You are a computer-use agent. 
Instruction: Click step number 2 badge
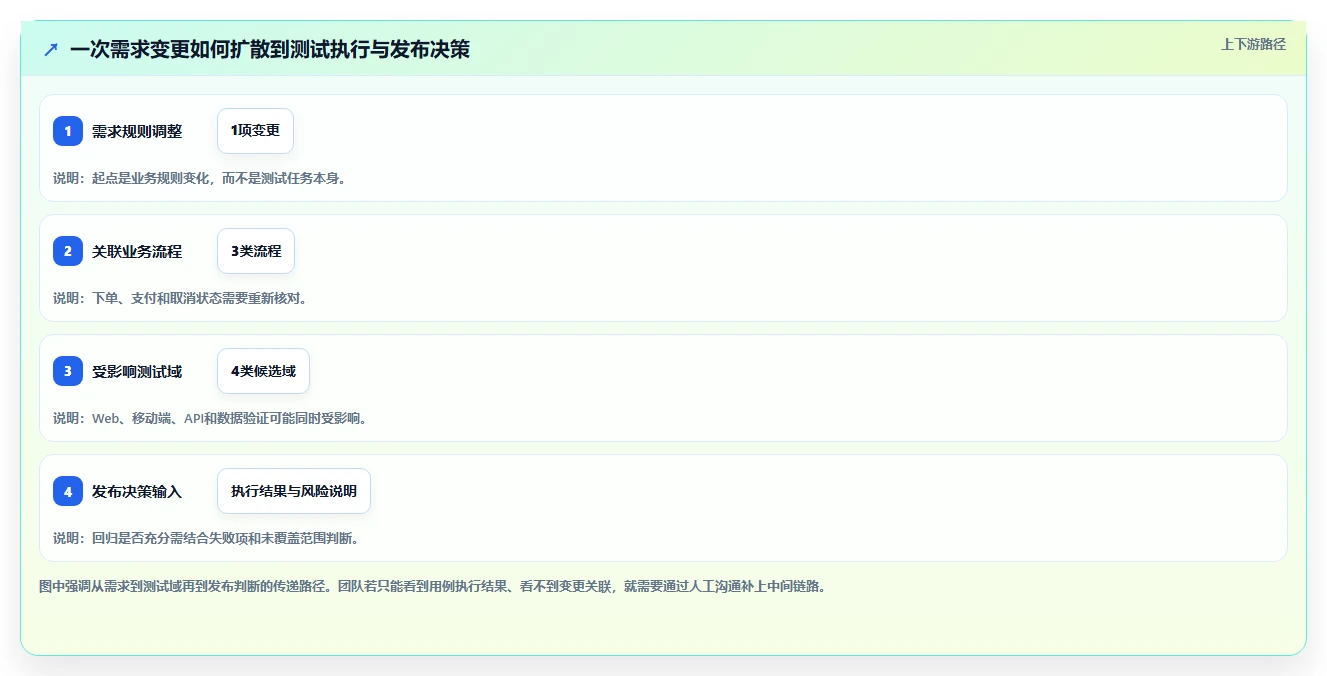[68, 251]
